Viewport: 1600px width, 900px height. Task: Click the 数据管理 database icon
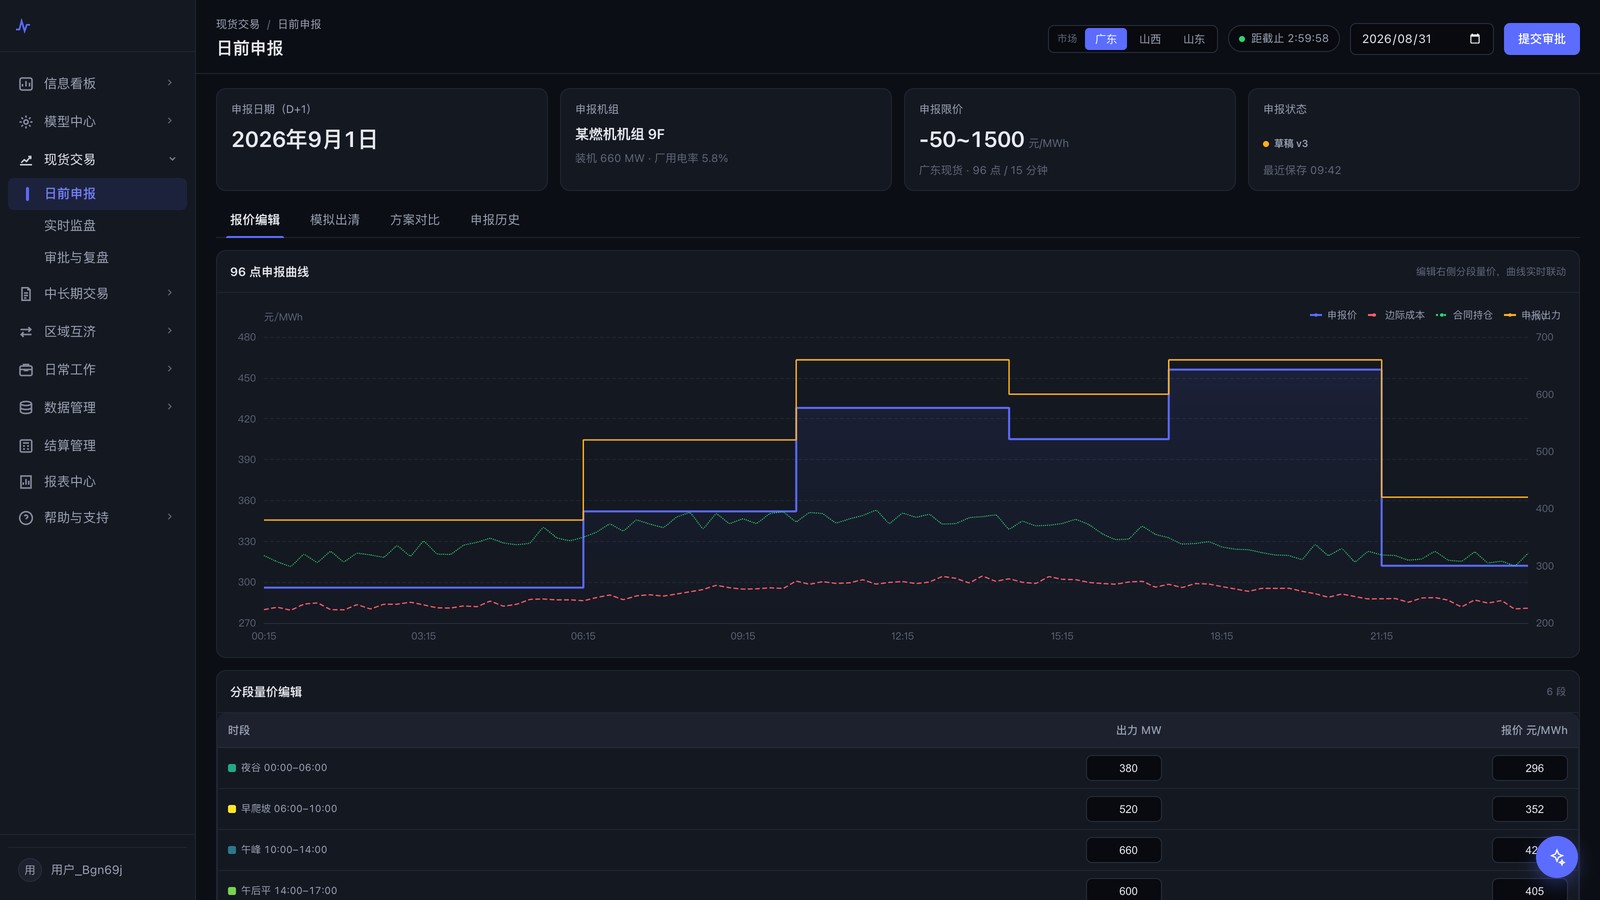tap(26, 408)
